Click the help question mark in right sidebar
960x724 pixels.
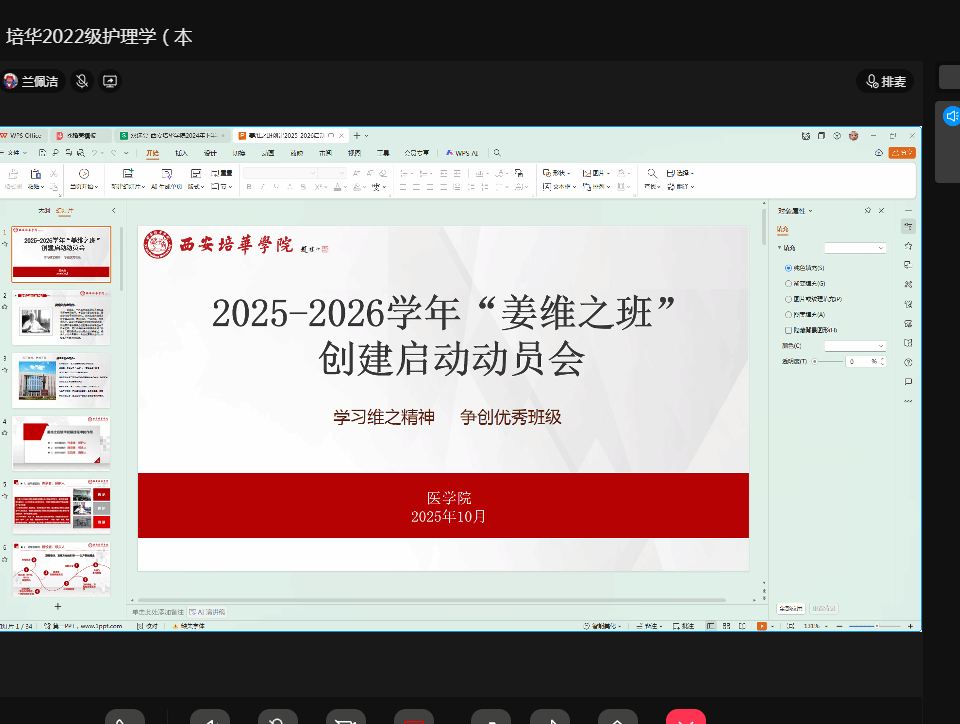pyautogui.click(x=908, y=362)
